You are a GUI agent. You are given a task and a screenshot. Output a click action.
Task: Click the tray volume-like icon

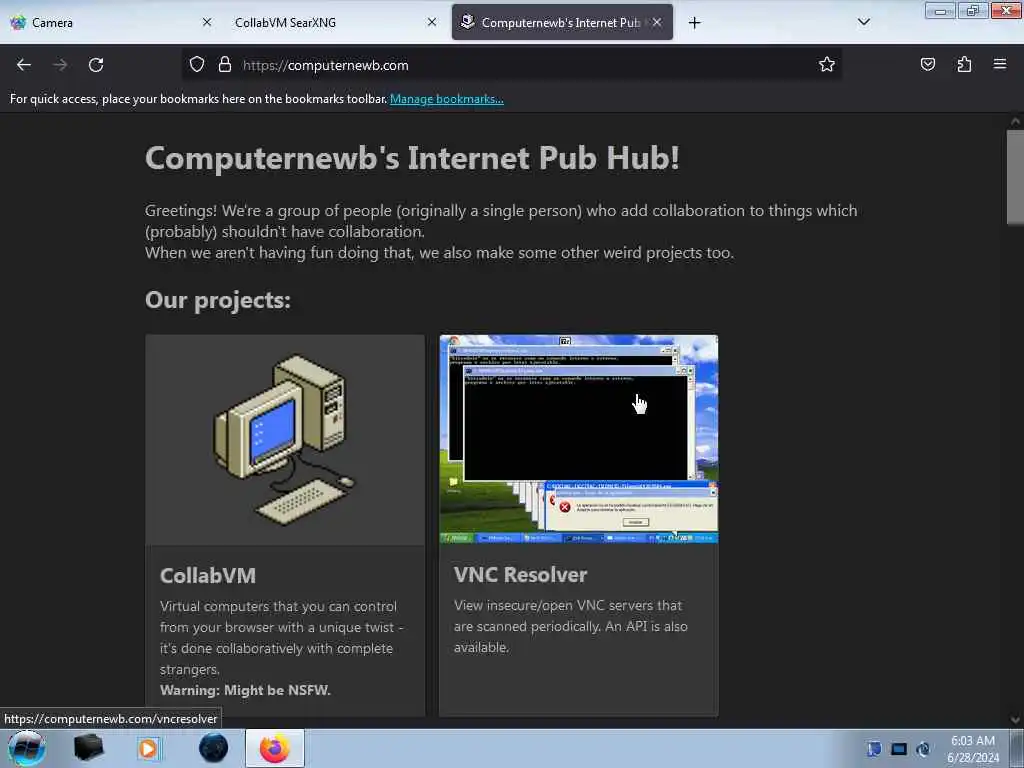[x=923, y=749]
